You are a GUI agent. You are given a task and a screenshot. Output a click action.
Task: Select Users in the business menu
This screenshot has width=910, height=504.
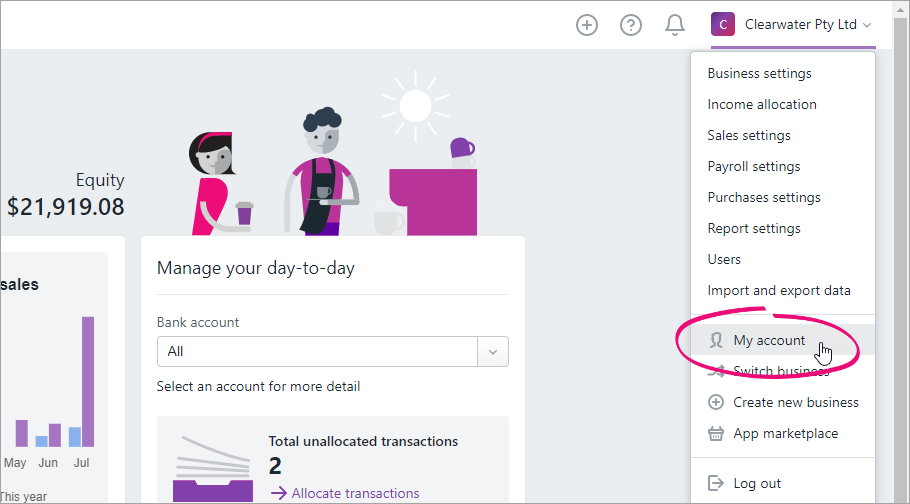[724, 260]
